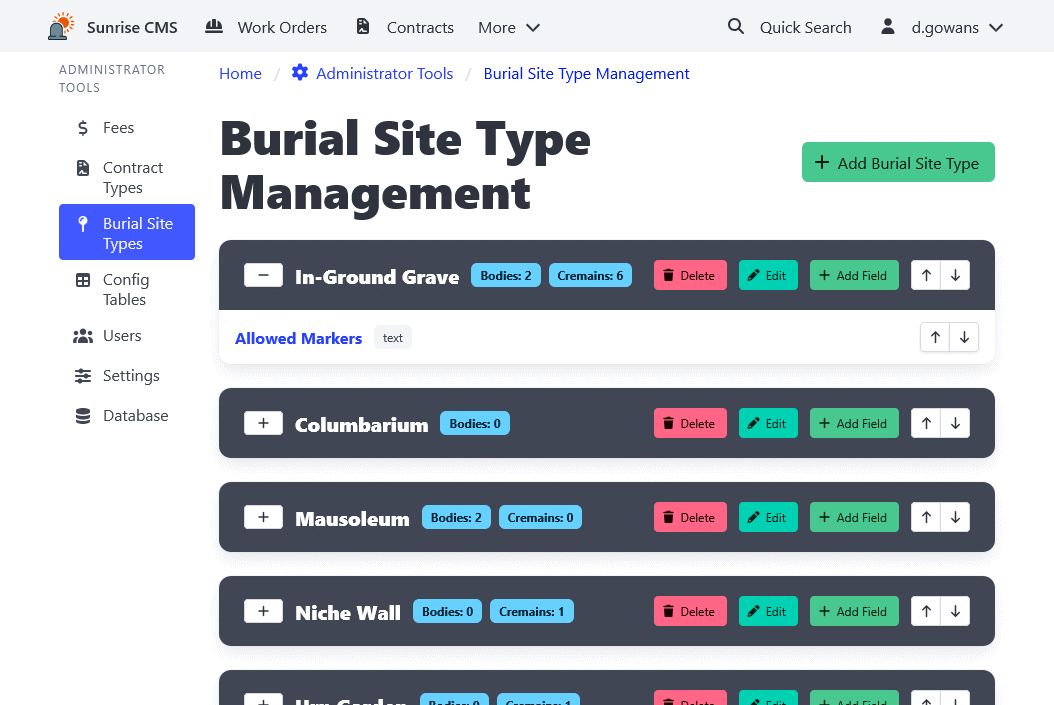This screenshot has height=705, width=1054.
Task: Move Niche Wall up
Action: point(926,611)
